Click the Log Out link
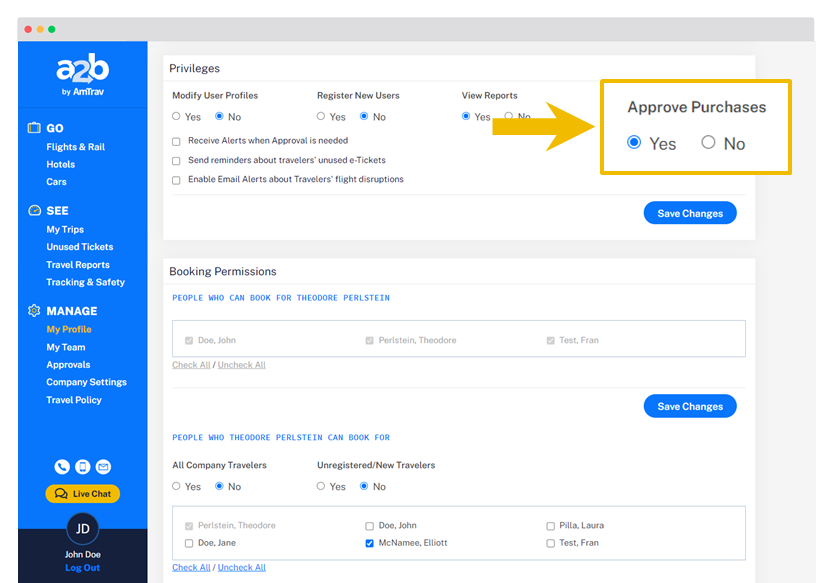 [x=82, y=568]
